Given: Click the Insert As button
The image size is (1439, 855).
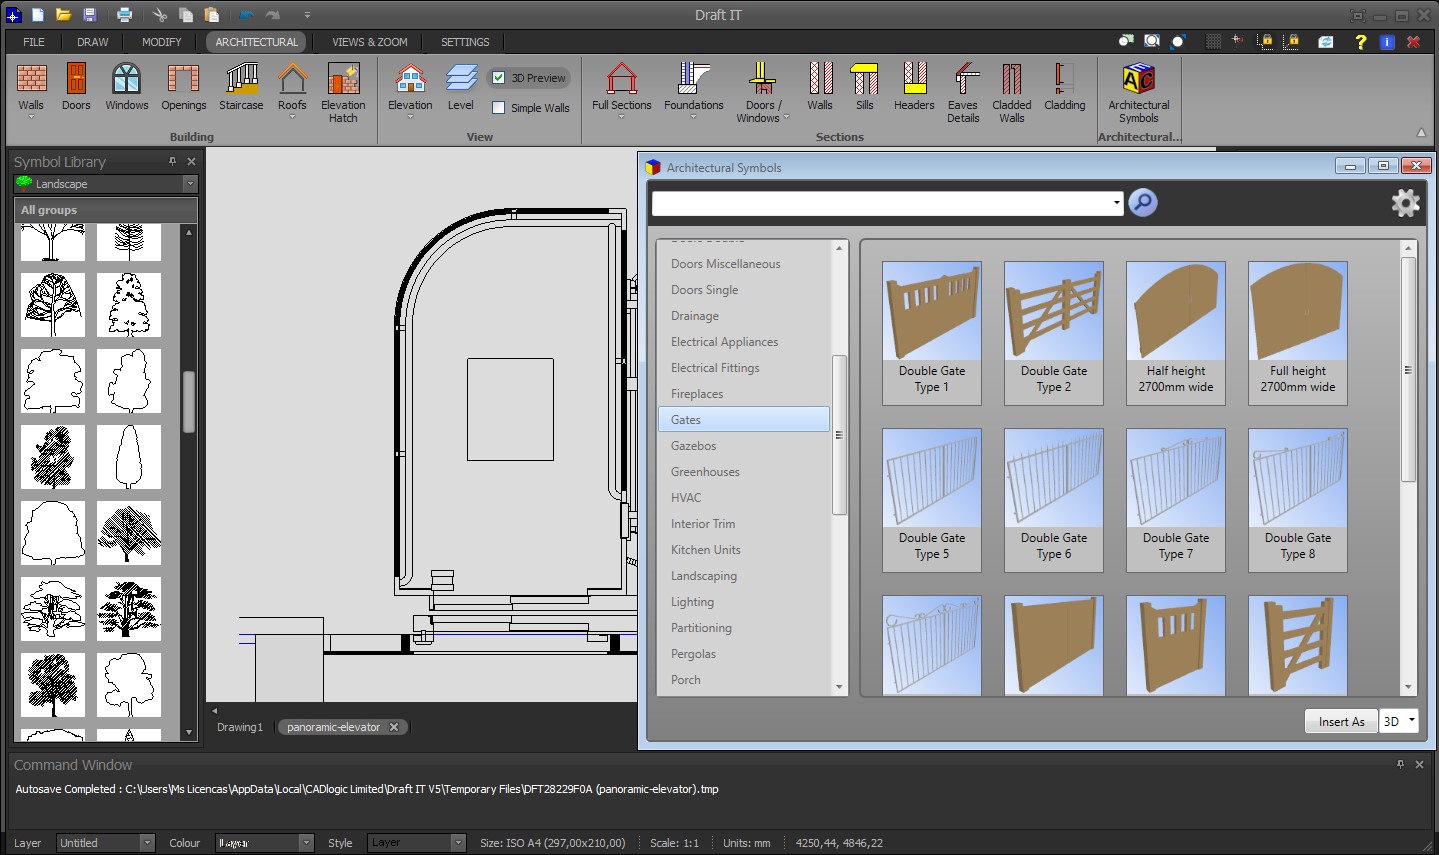Looking at the screenshot, I should pos(1340,720).
